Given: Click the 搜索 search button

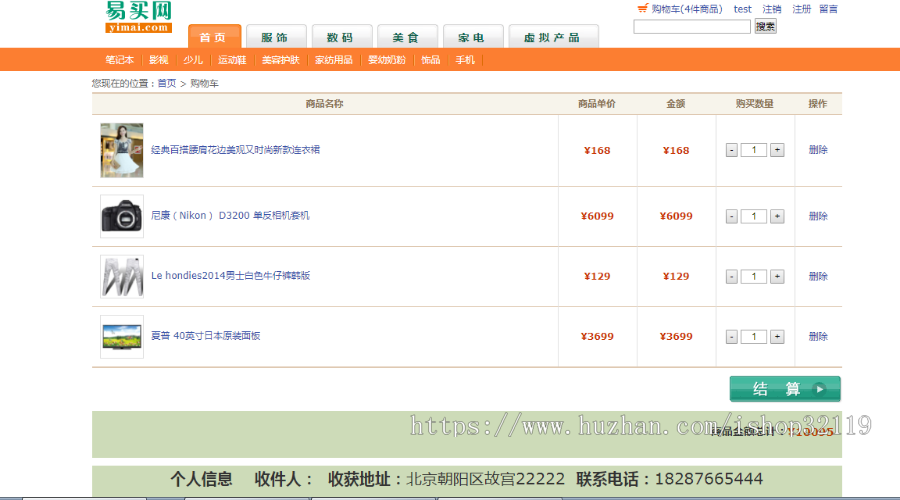Looking at the screenshot, I should tap(765, 26).
